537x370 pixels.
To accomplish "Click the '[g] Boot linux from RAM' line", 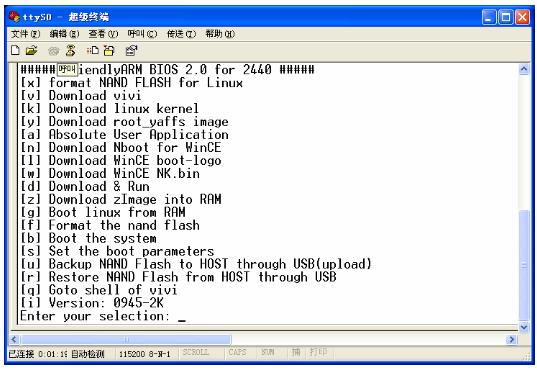I will [x=103, y=212].
